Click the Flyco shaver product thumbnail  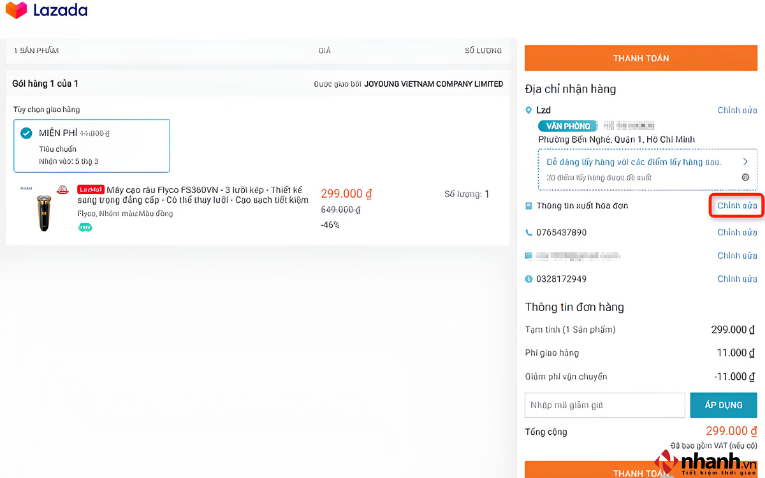click(x=44, y=210)
